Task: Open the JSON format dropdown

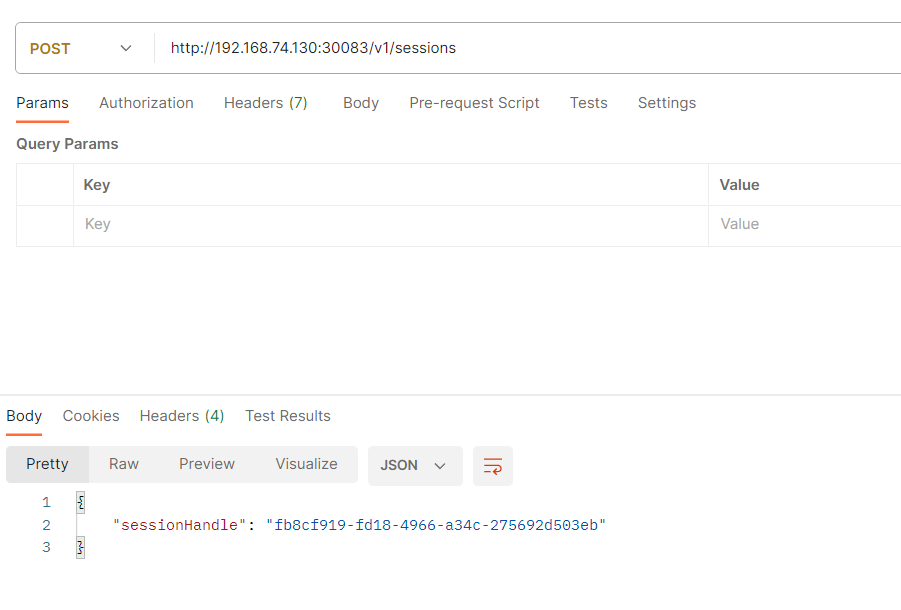Action: [414, 466]
